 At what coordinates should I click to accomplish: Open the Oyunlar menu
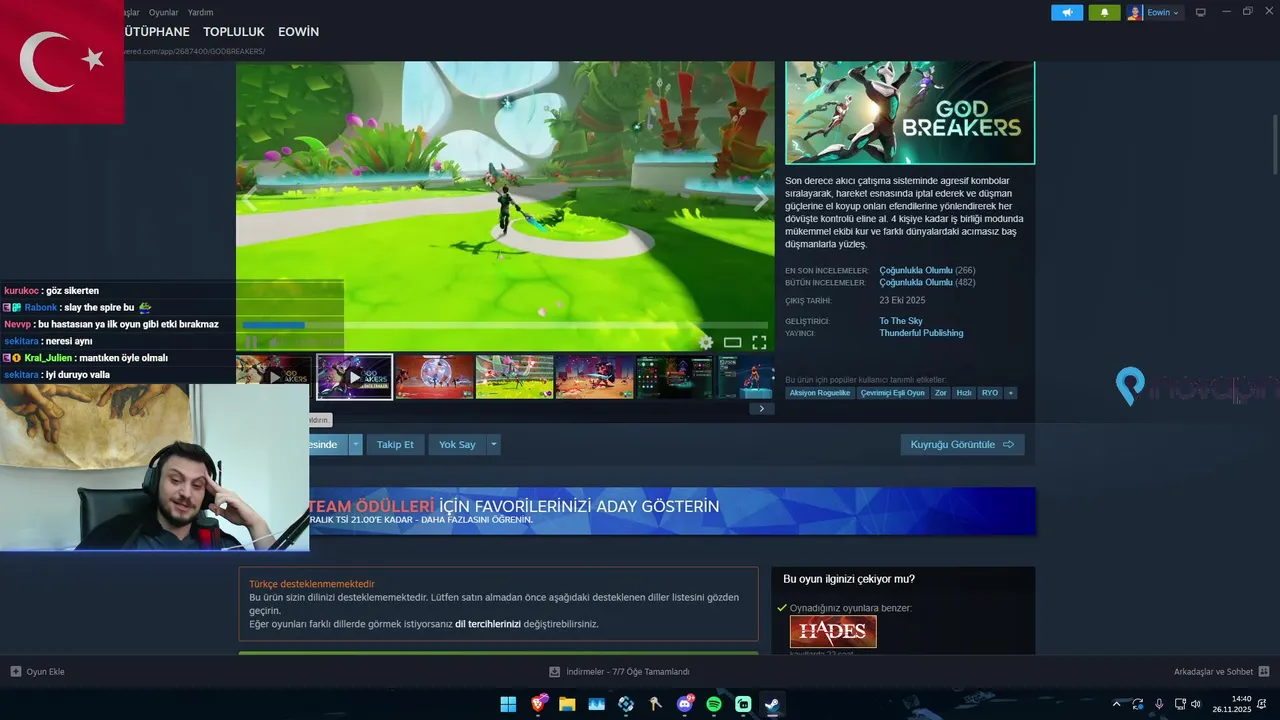(163, 12)
